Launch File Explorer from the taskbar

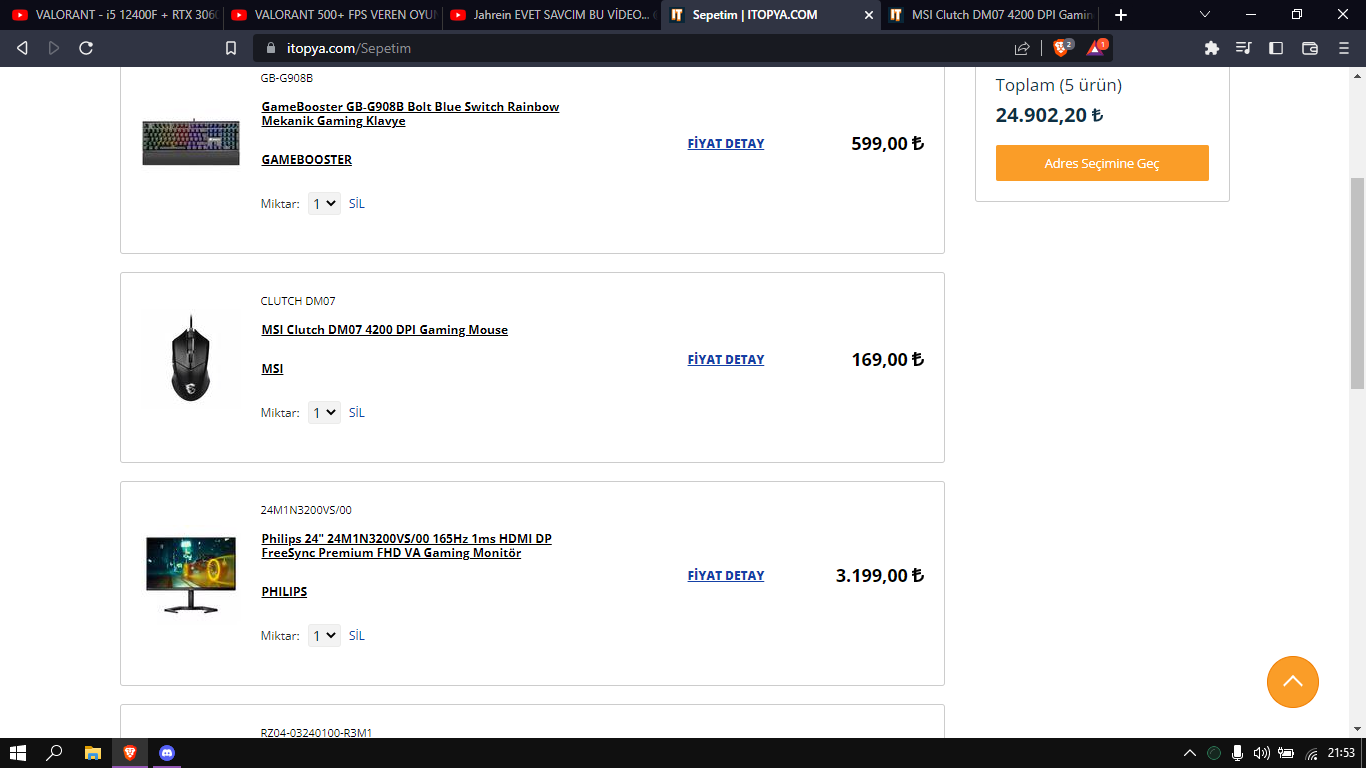92,753
